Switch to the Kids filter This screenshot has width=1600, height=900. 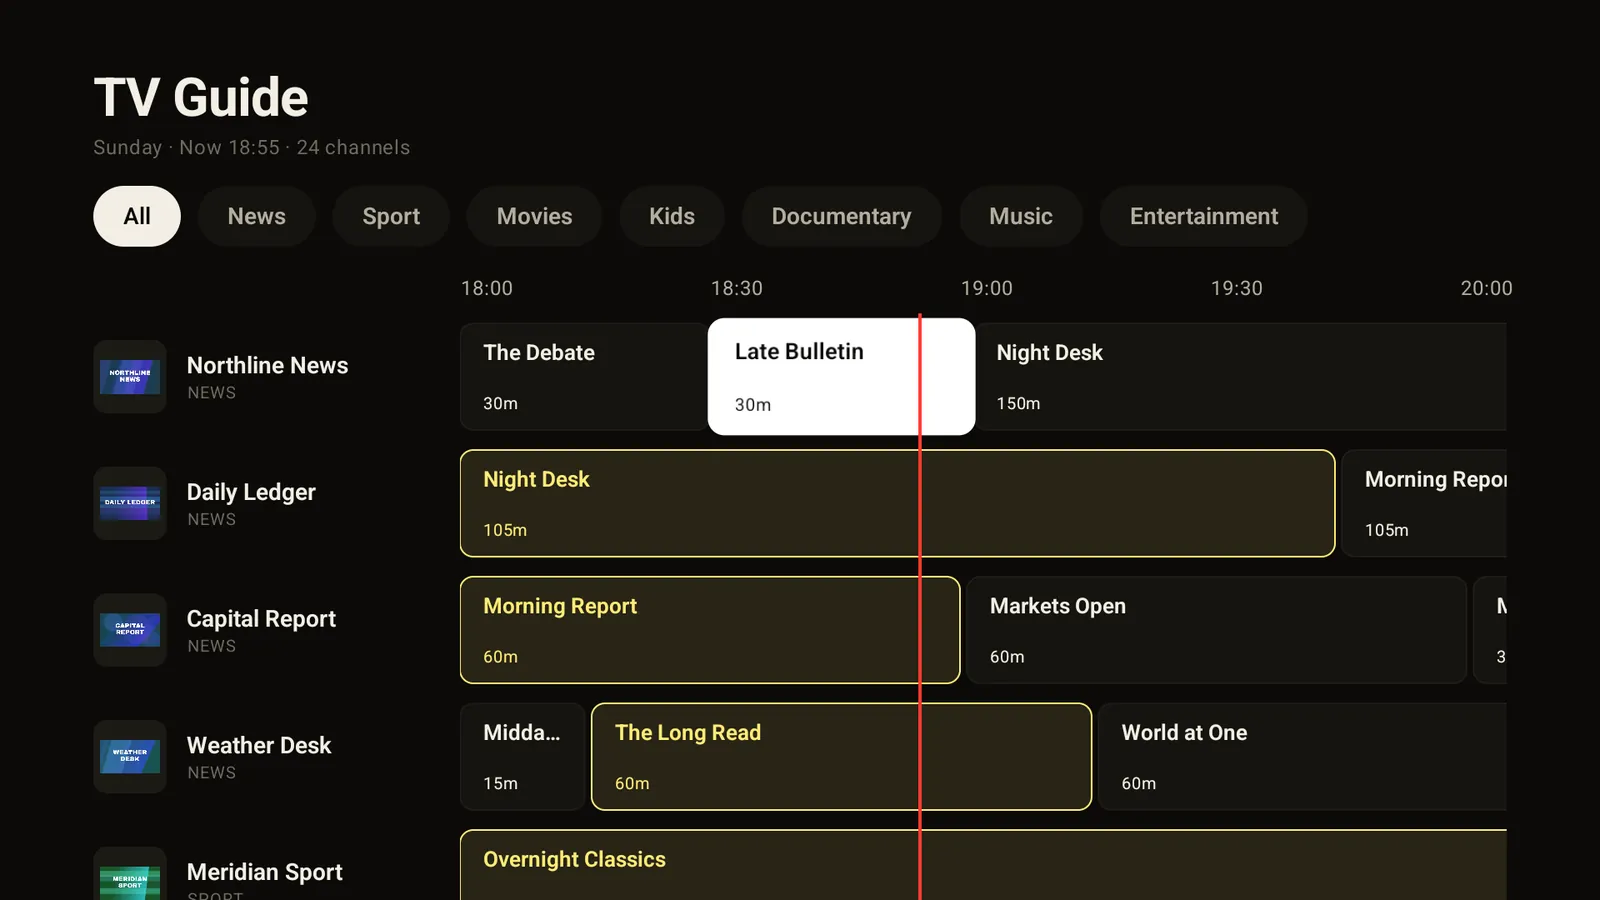(x=672, y=216)
